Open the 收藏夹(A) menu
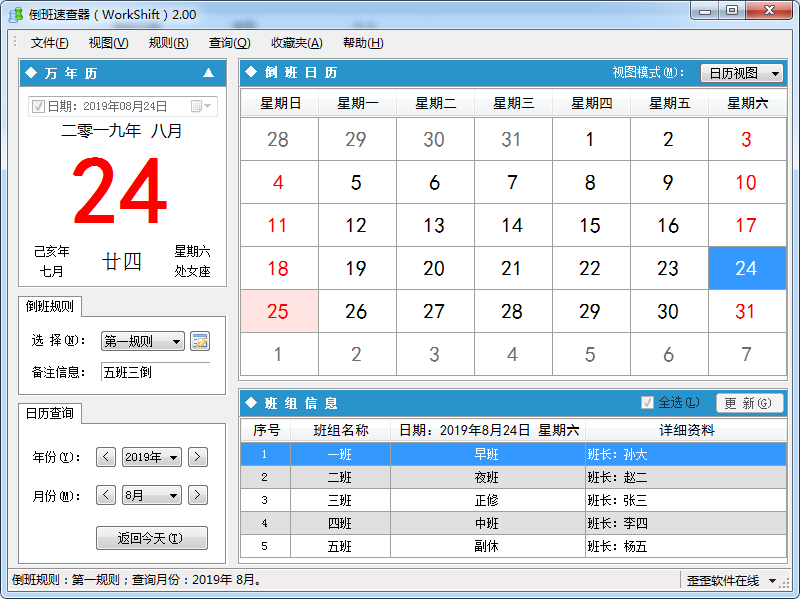Screen dimensions: 800x599 (x=296, y=43)
